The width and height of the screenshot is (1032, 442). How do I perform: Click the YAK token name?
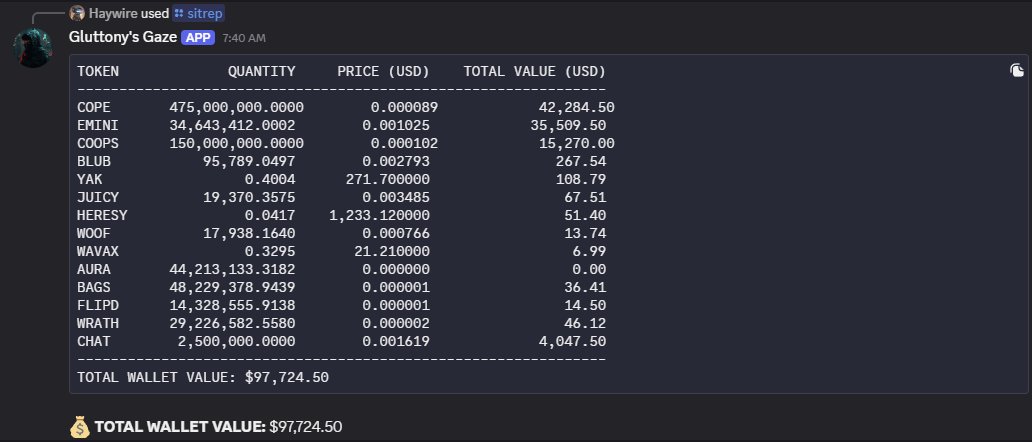click(x=90, y=179)
